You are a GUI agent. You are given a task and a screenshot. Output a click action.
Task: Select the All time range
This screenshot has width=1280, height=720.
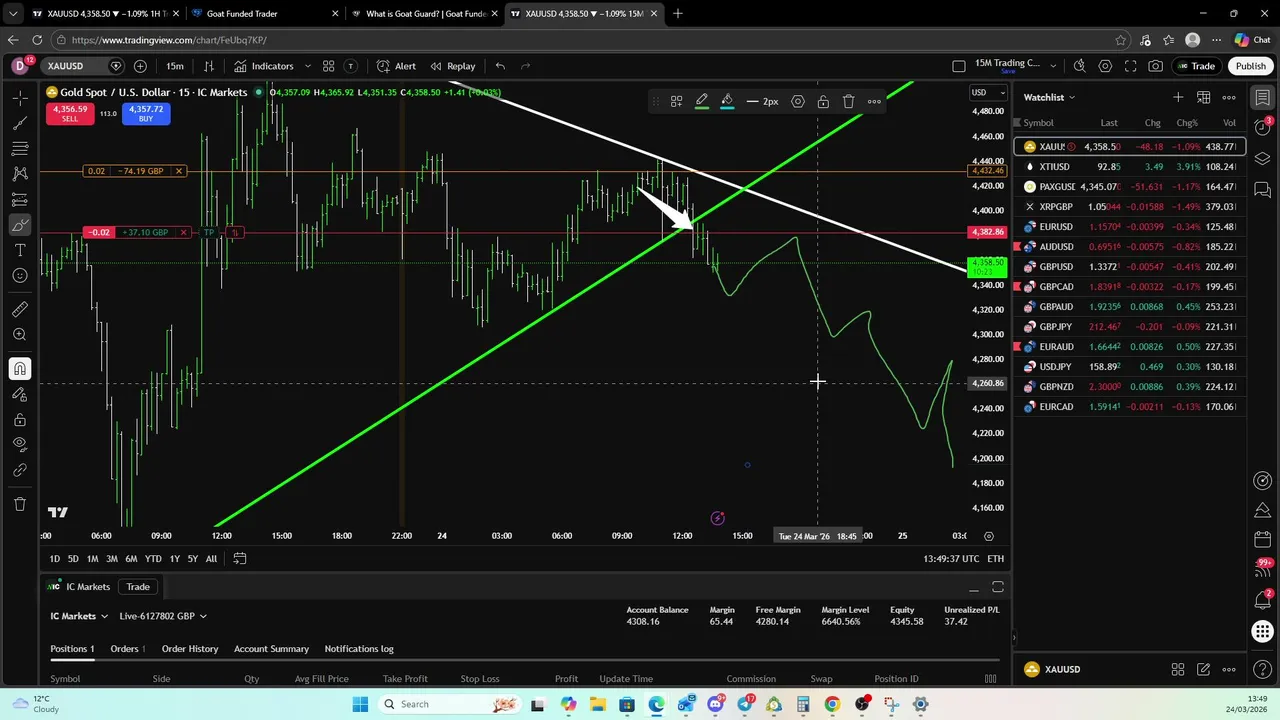[x=211, y=559]
